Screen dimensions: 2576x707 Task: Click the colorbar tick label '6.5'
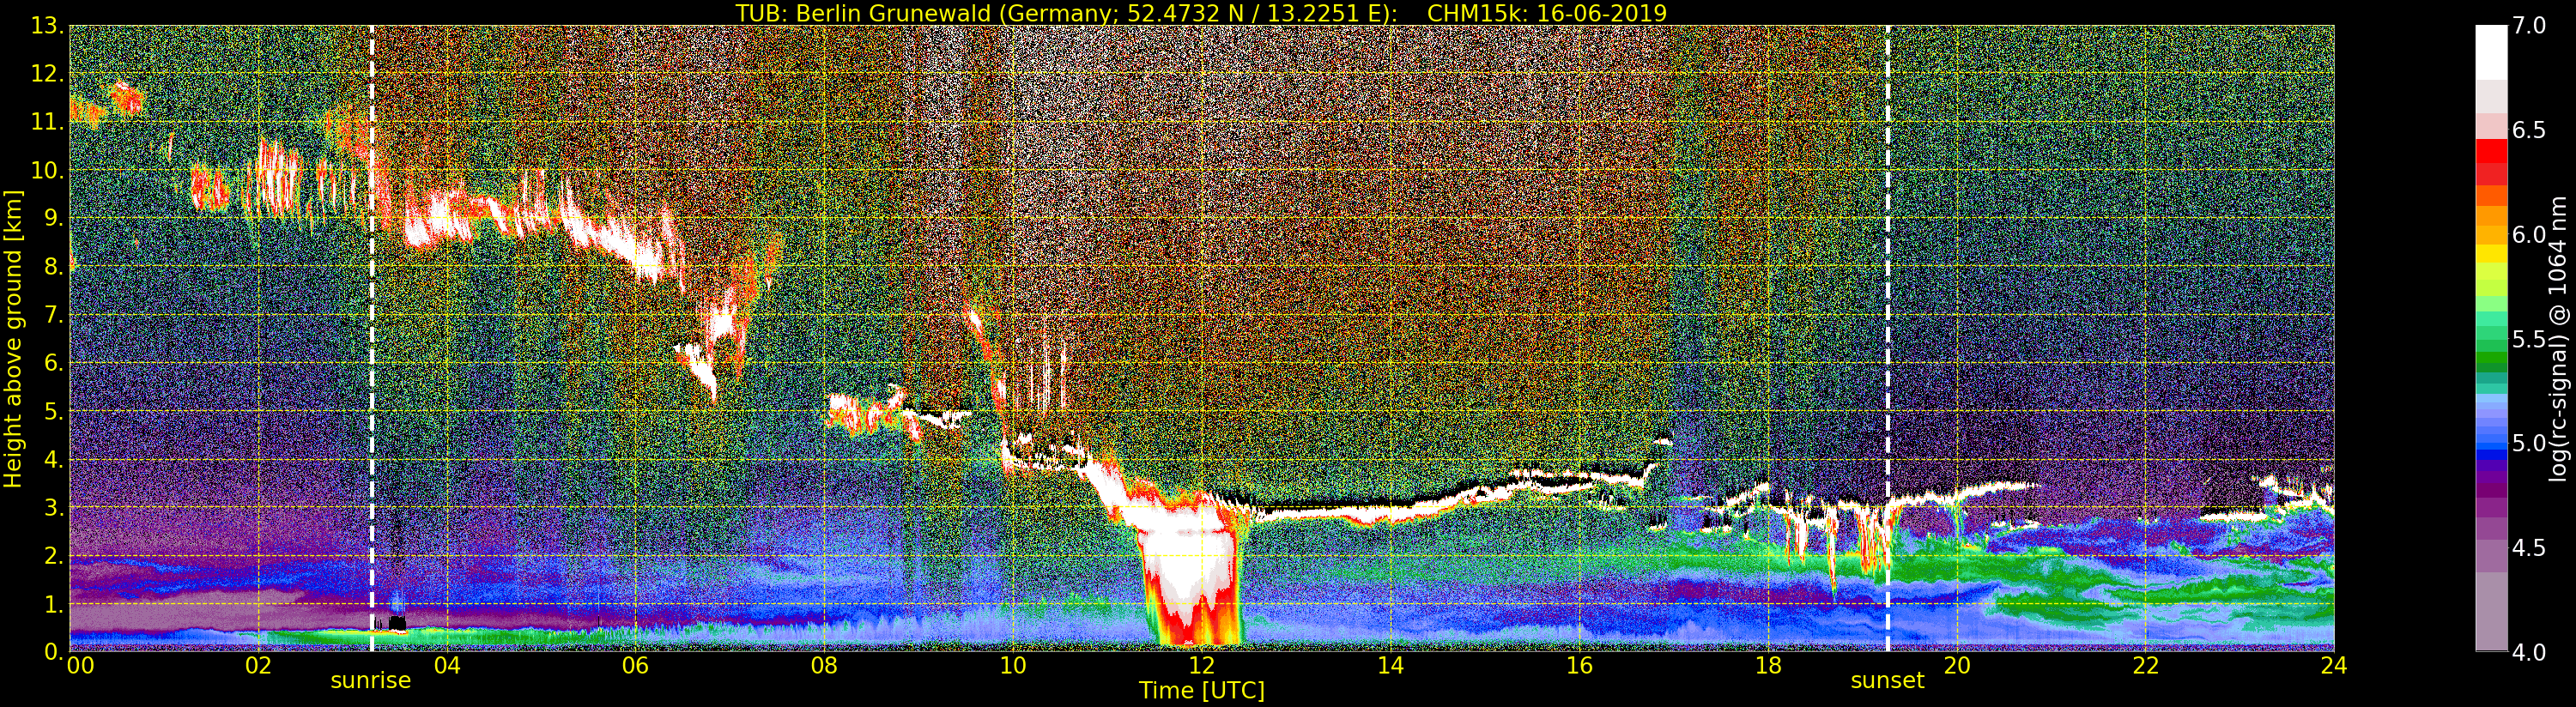pos(2529,130)
